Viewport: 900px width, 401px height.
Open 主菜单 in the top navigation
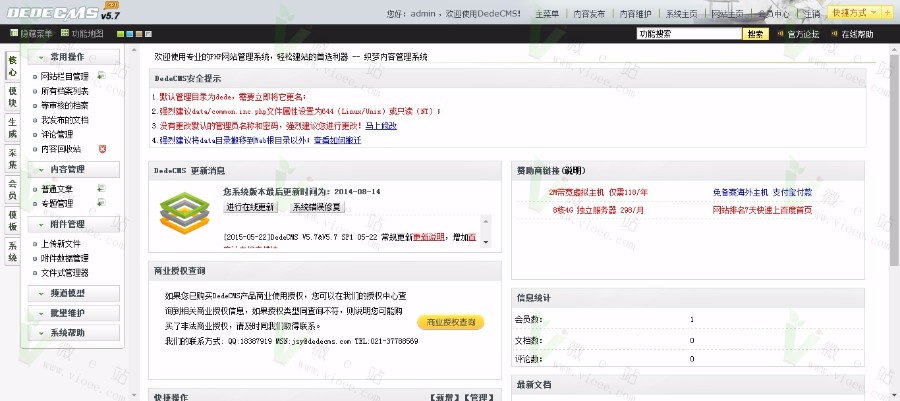pyautogui.click(x=547, y=14)
